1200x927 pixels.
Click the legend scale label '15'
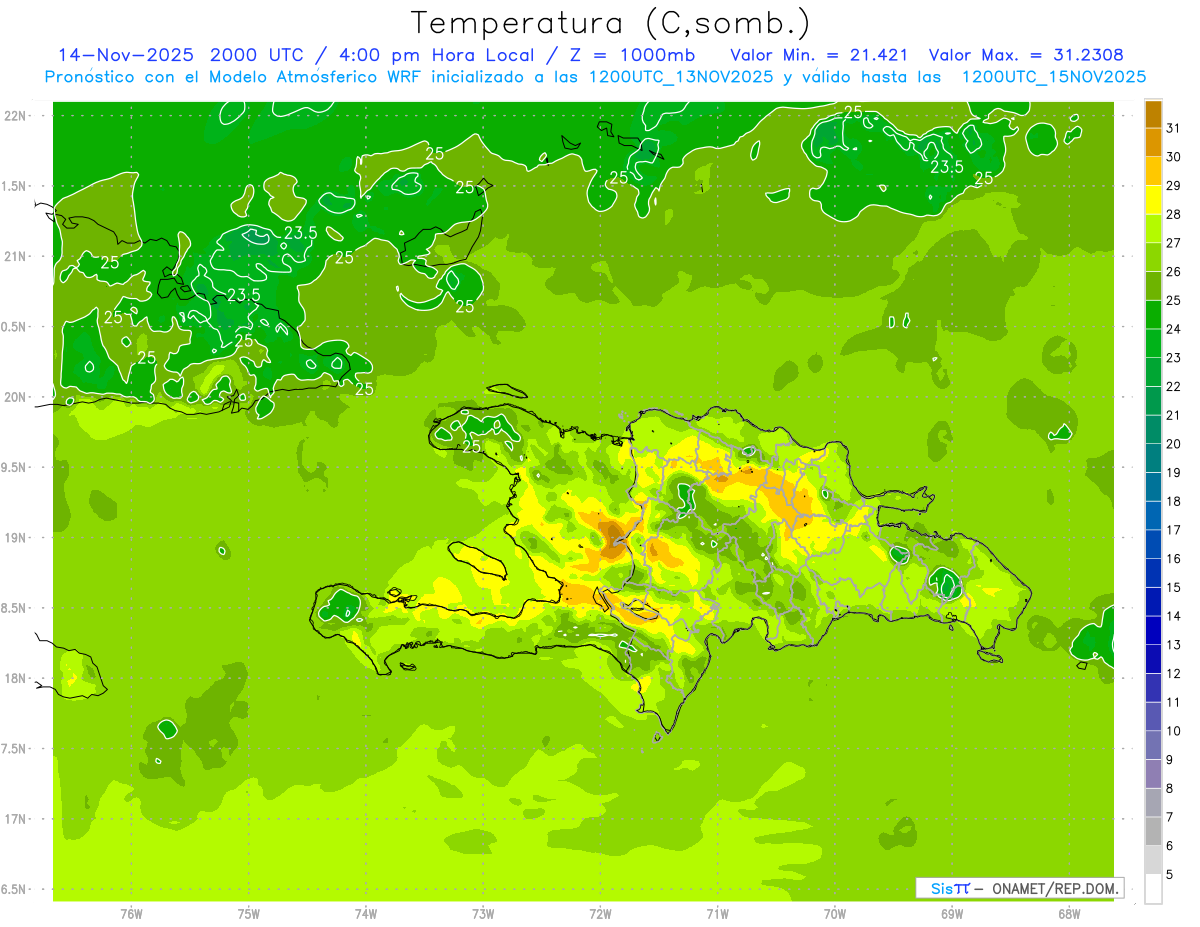click(1174, 588)
